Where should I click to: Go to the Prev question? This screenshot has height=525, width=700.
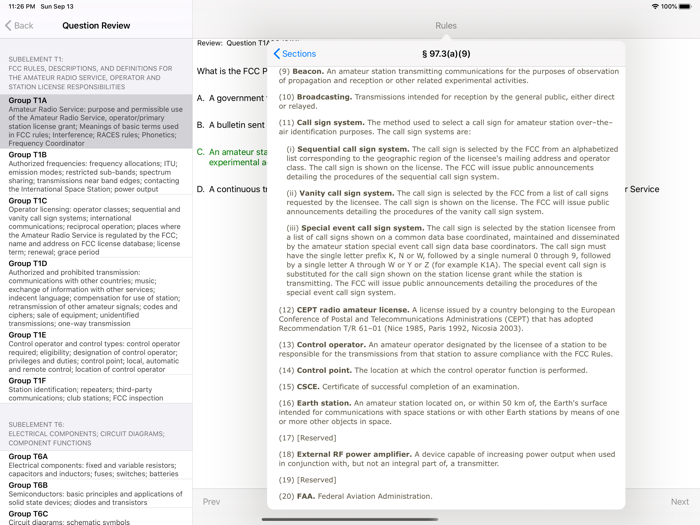(211, 501)
